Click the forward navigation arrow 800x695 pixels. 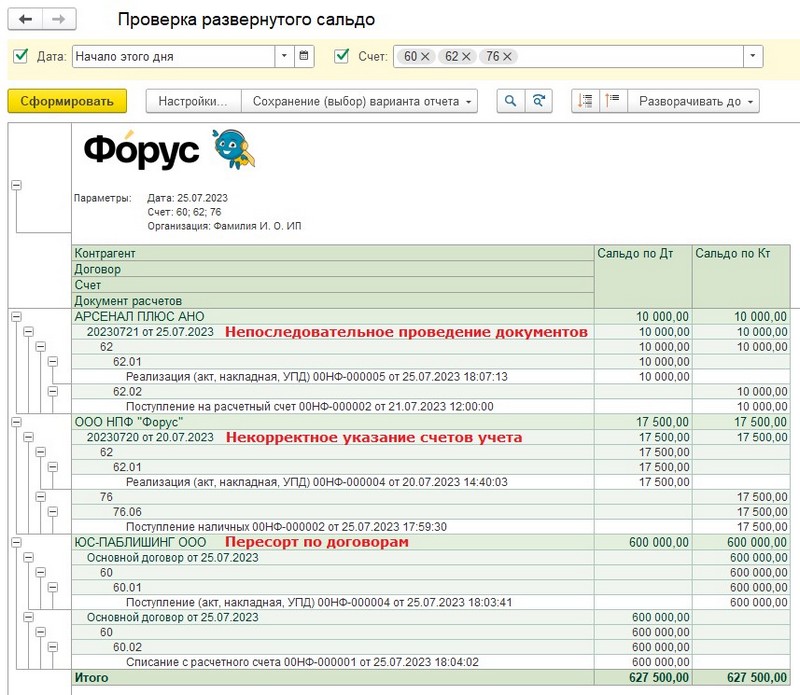pyautogui.click(x=59, y=20)
